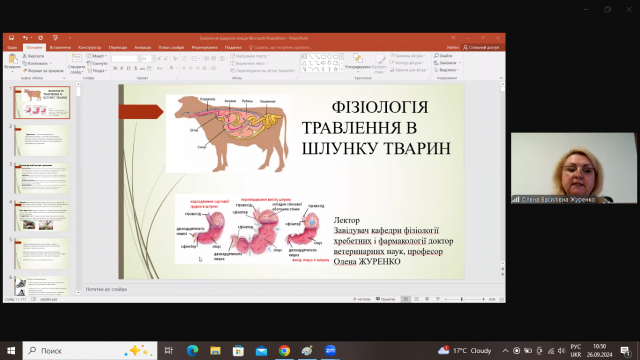
Task: Click the Share button in ribbon
Action: click(x=481, y=48)
